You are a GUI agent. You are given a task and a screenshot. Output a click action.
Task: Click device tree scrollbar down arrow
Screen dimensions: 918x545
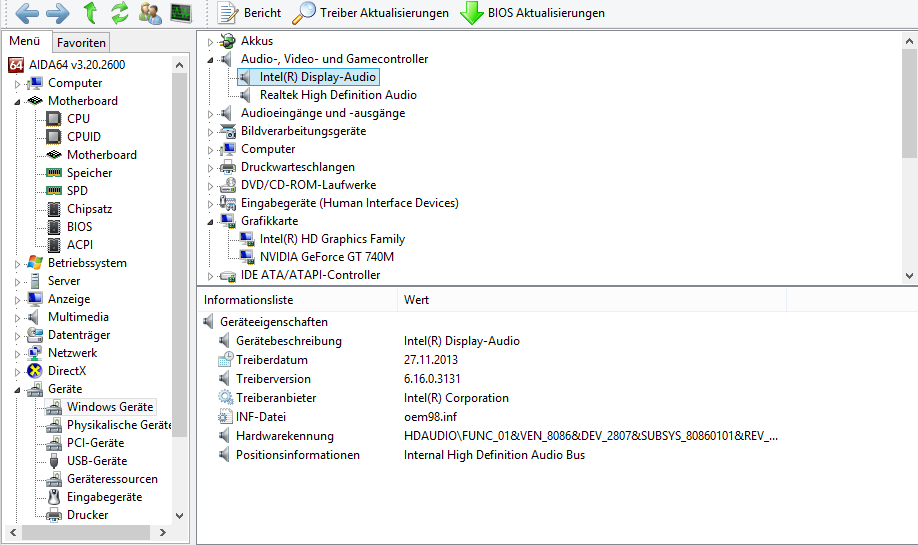click(x=909, y=275)
